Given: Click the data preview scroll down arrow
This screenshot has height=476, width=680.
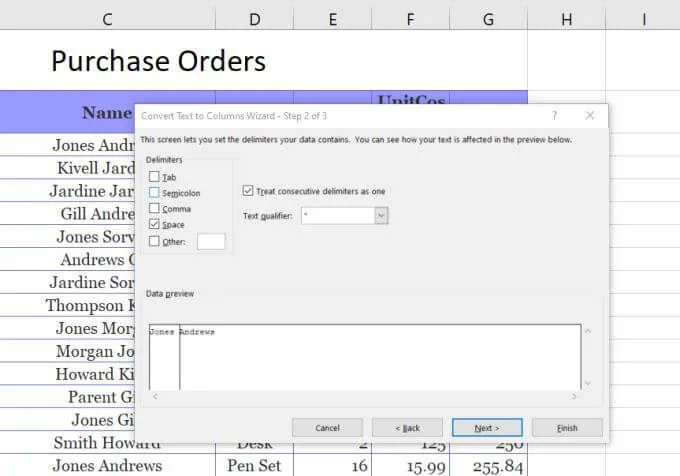Looking at the screenshot, I should click(588, 383).
